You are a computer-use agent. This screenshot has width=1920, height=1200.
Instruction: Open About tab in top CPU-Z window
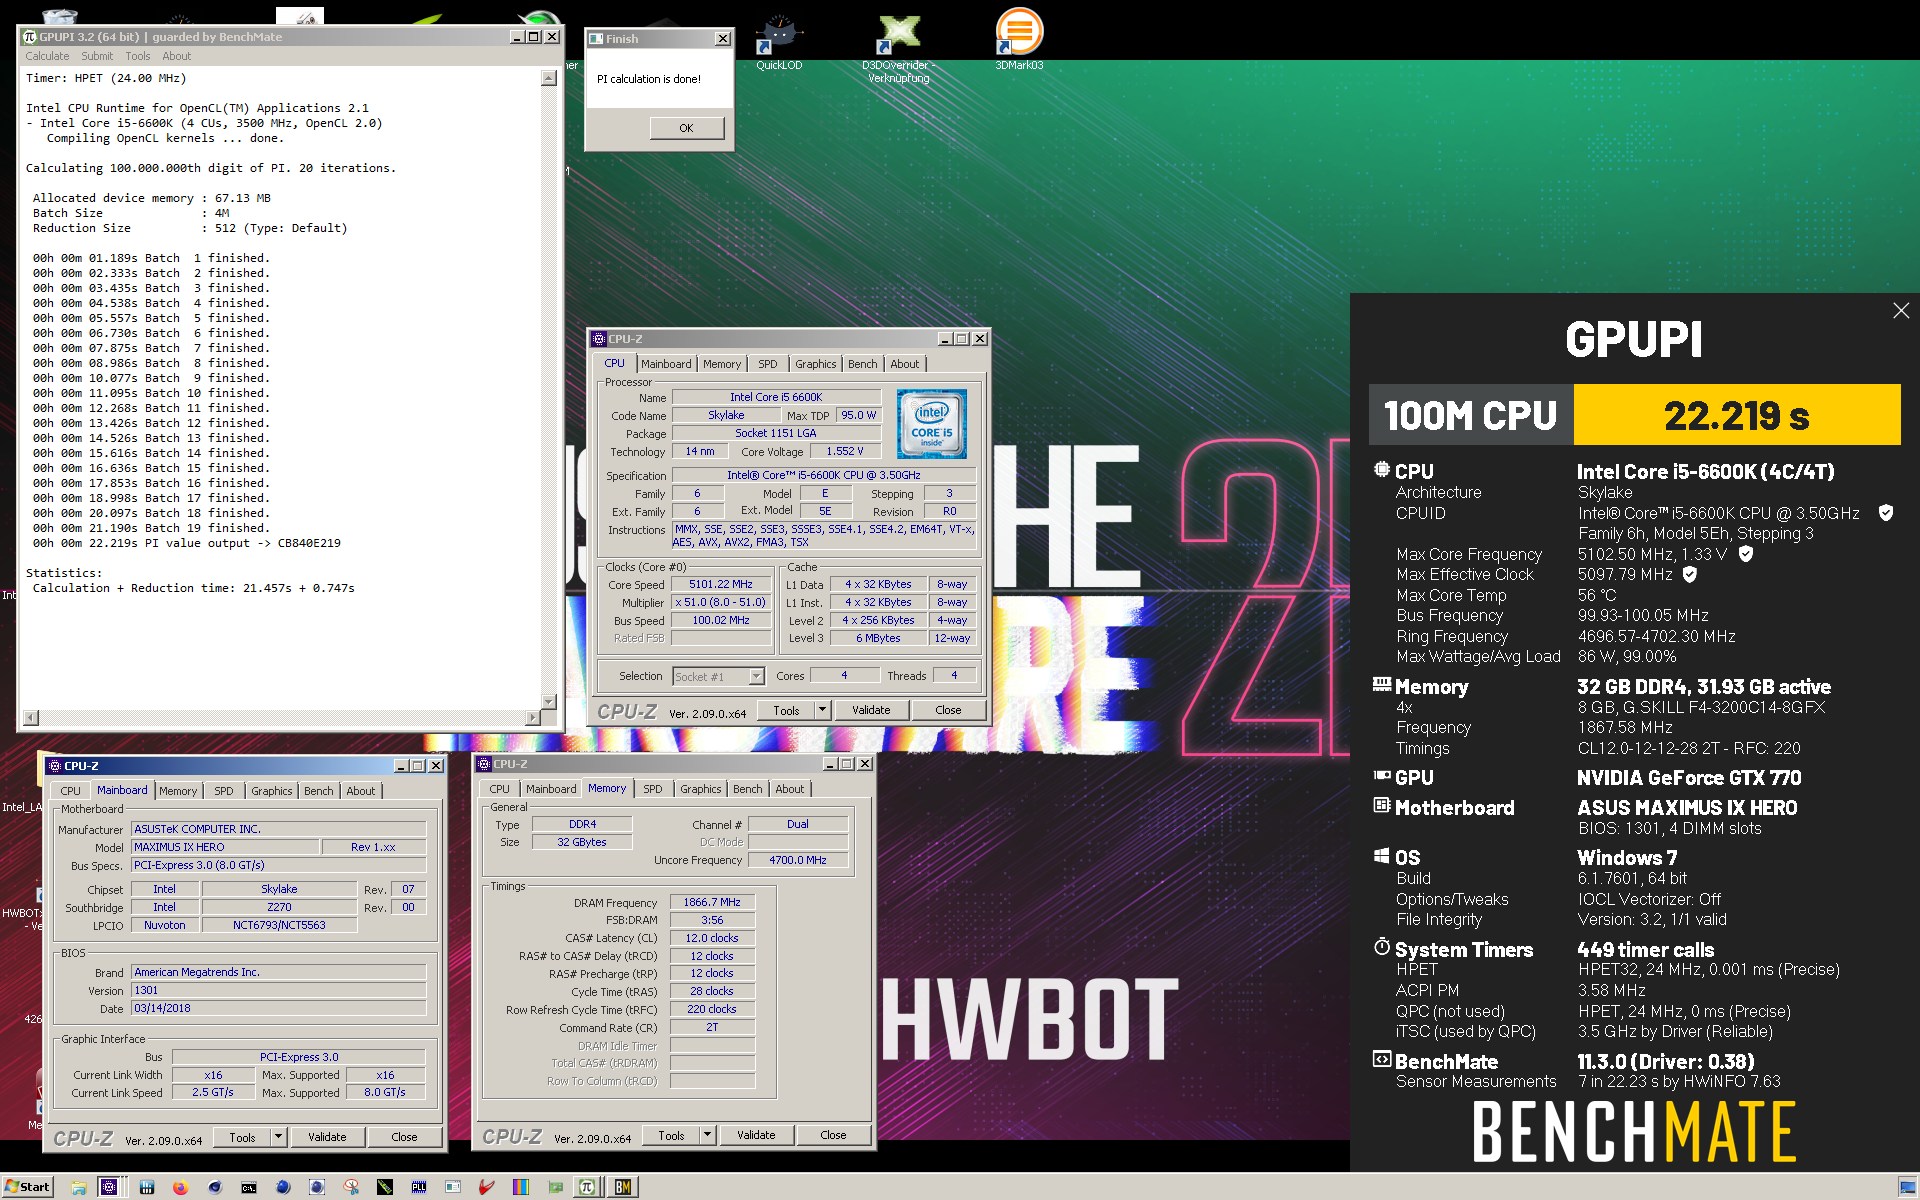tap(905, 364)
